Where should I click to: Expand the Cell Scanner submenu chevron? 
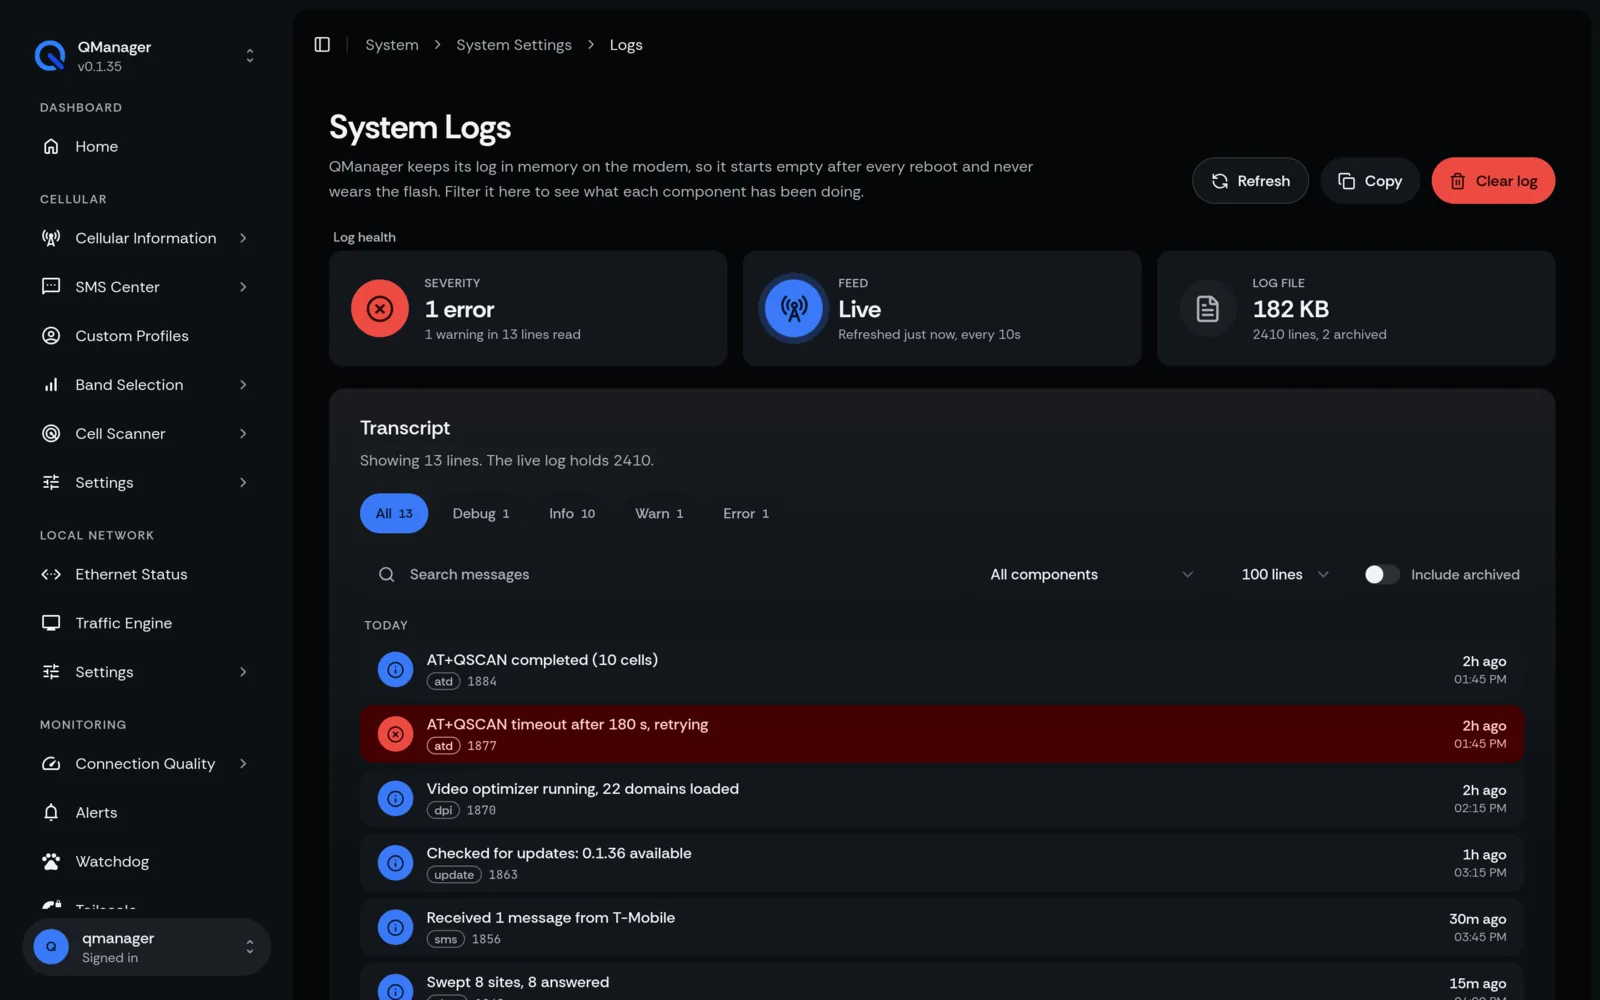[x=243, y=434]
